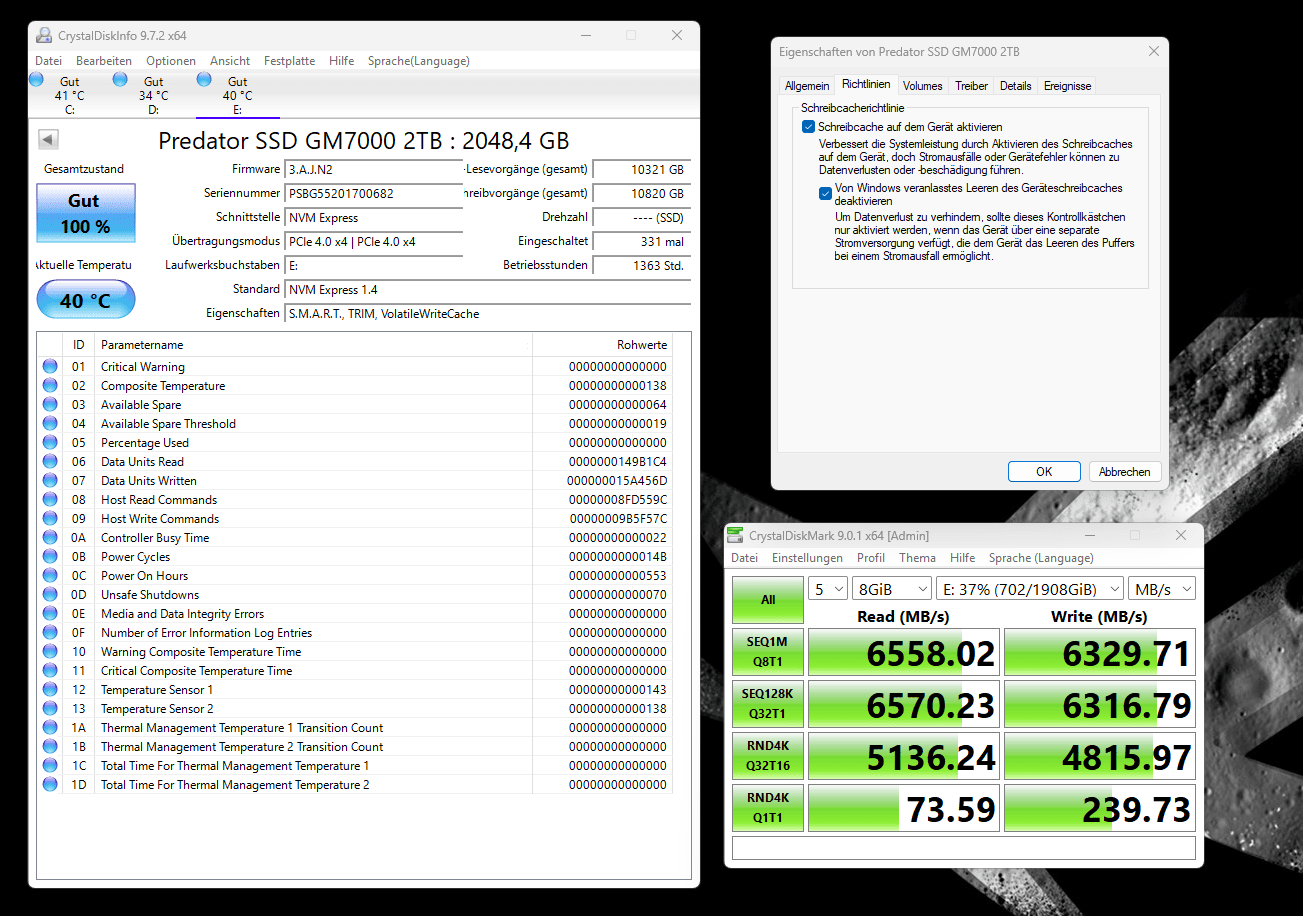The image size is (1303, 916).
Task: Open Optionen menu in CrystalDiskInfo
Action: pos(171,61)
